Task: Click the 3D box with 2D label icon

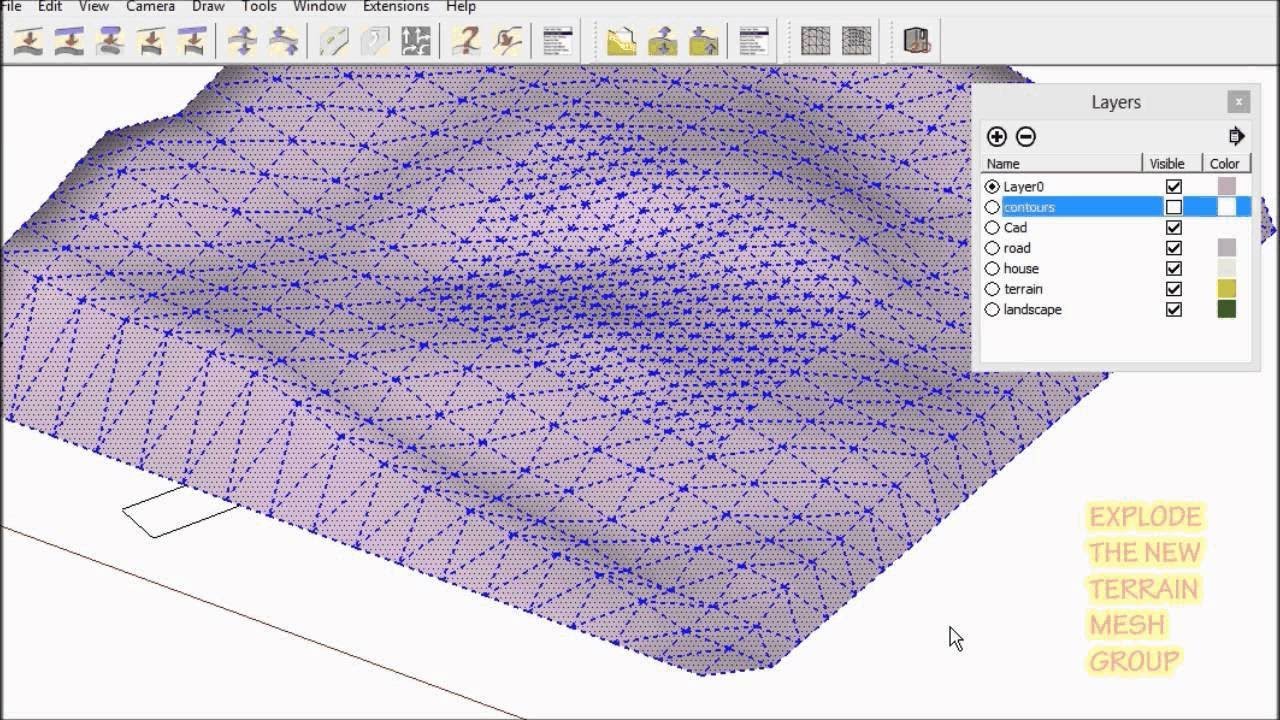Action: click(x=917, y=41)
